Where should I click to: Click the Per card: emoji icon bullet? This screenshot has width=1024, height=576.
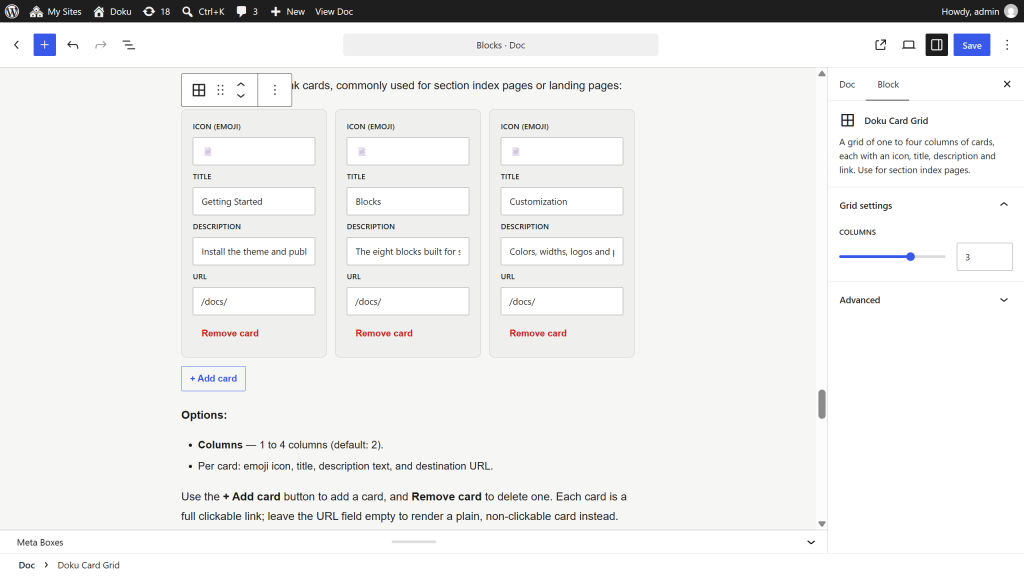point(345,466)
